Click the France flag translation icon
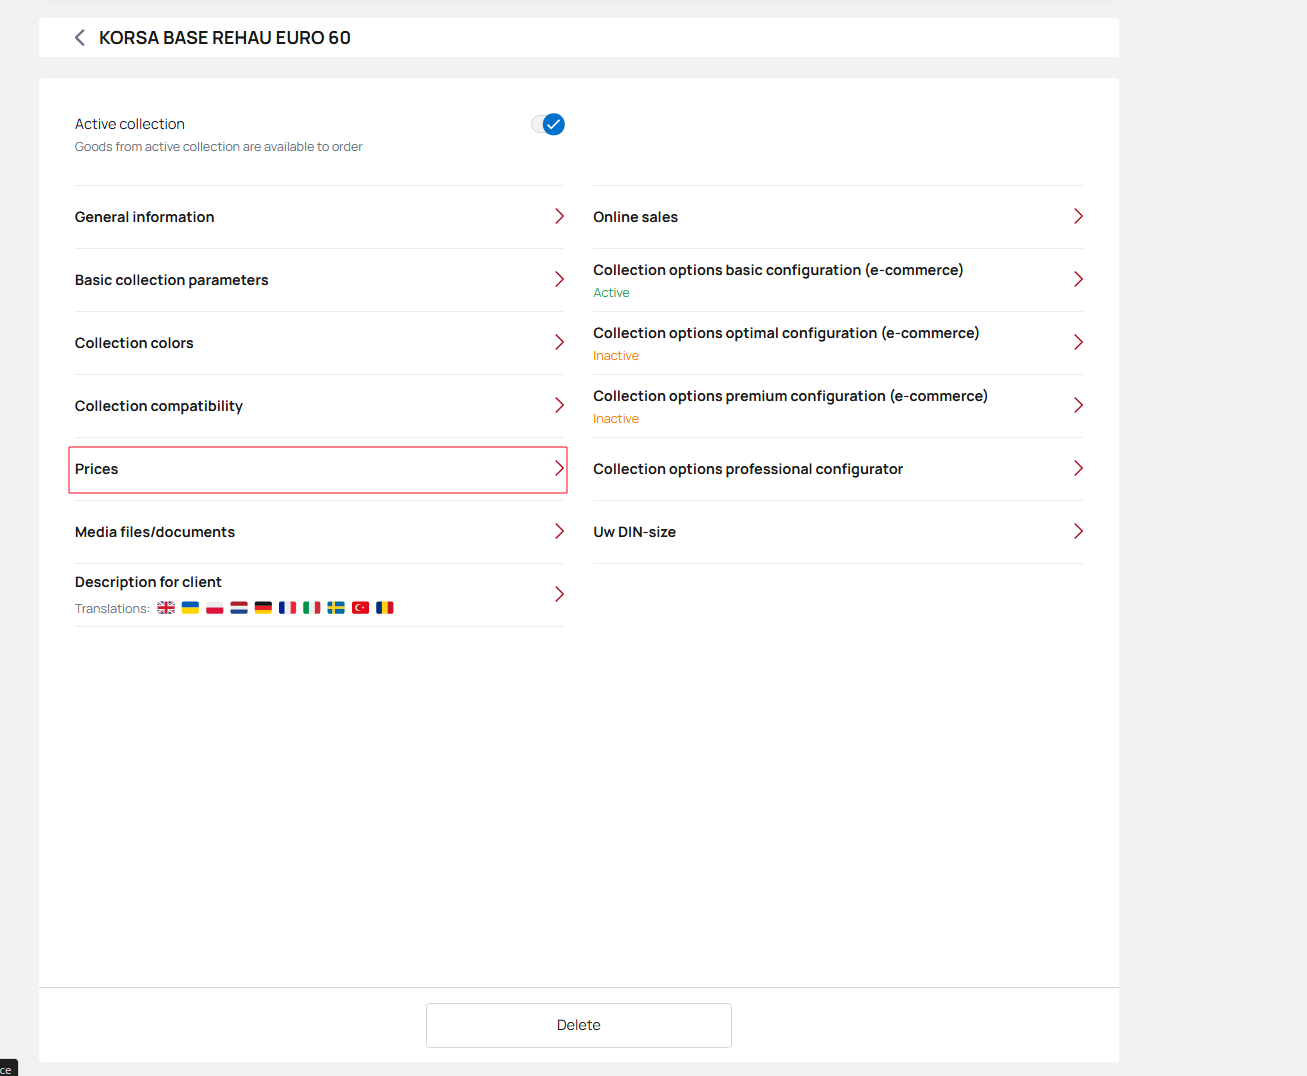This screenshot has height=1076, width=1307. coord(287,608)
